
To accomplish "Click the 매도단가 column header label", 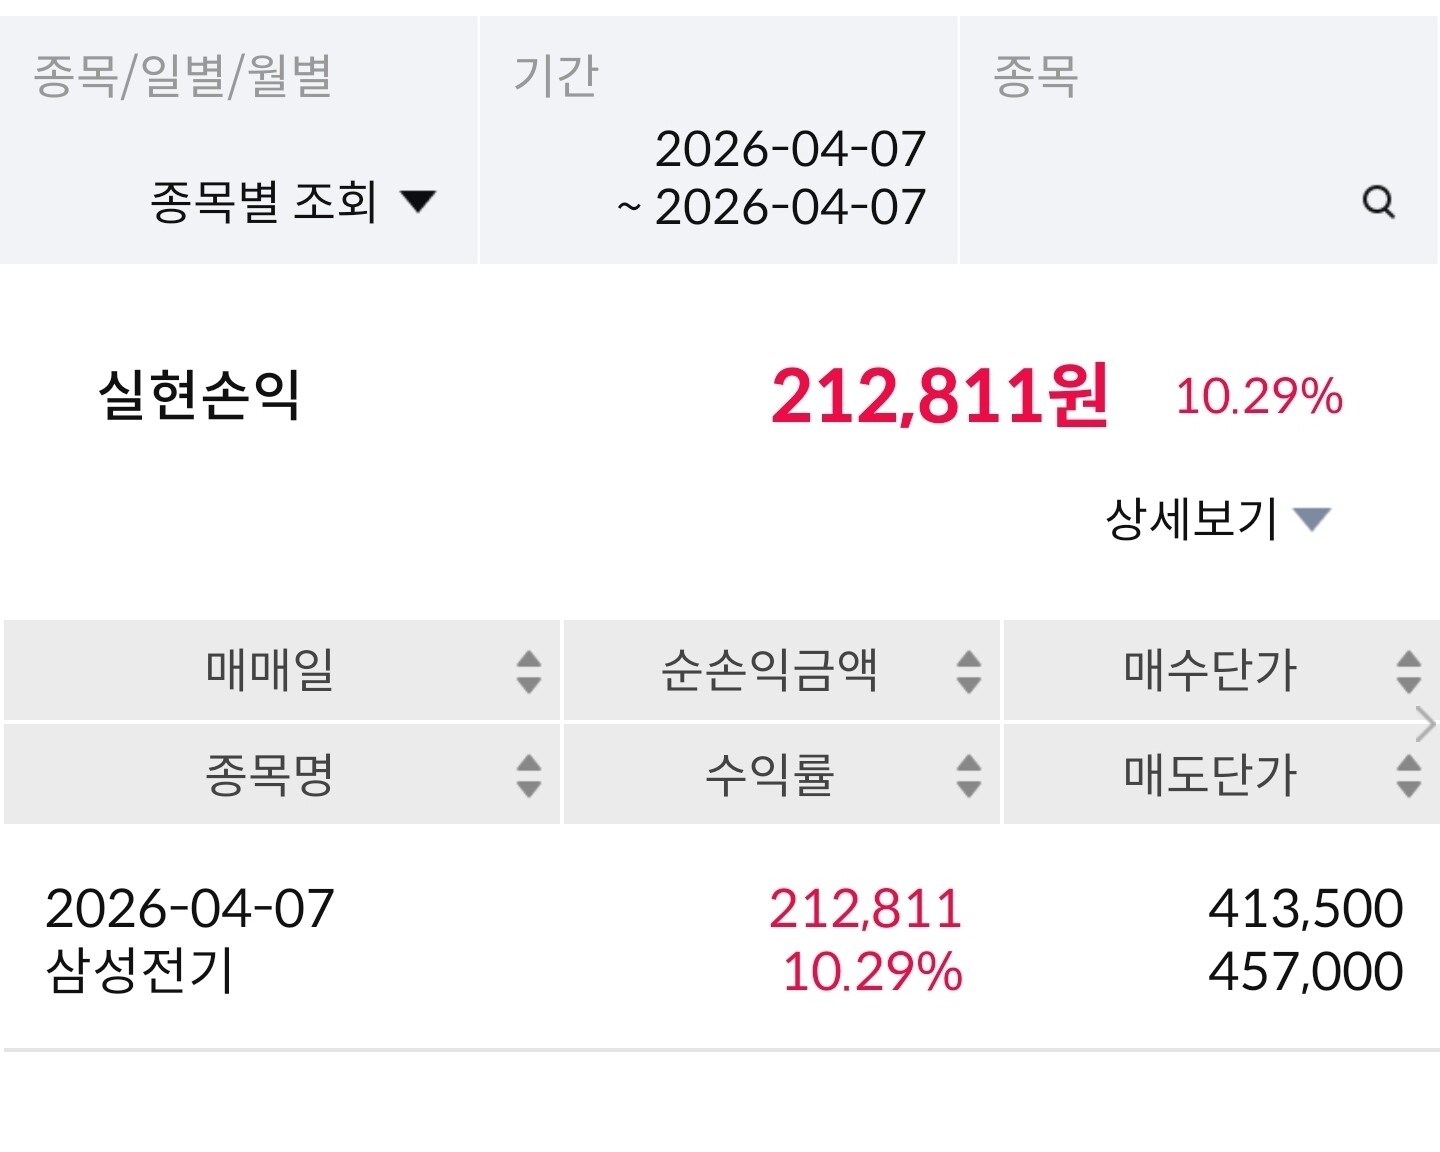I will tap(1209, 775).
